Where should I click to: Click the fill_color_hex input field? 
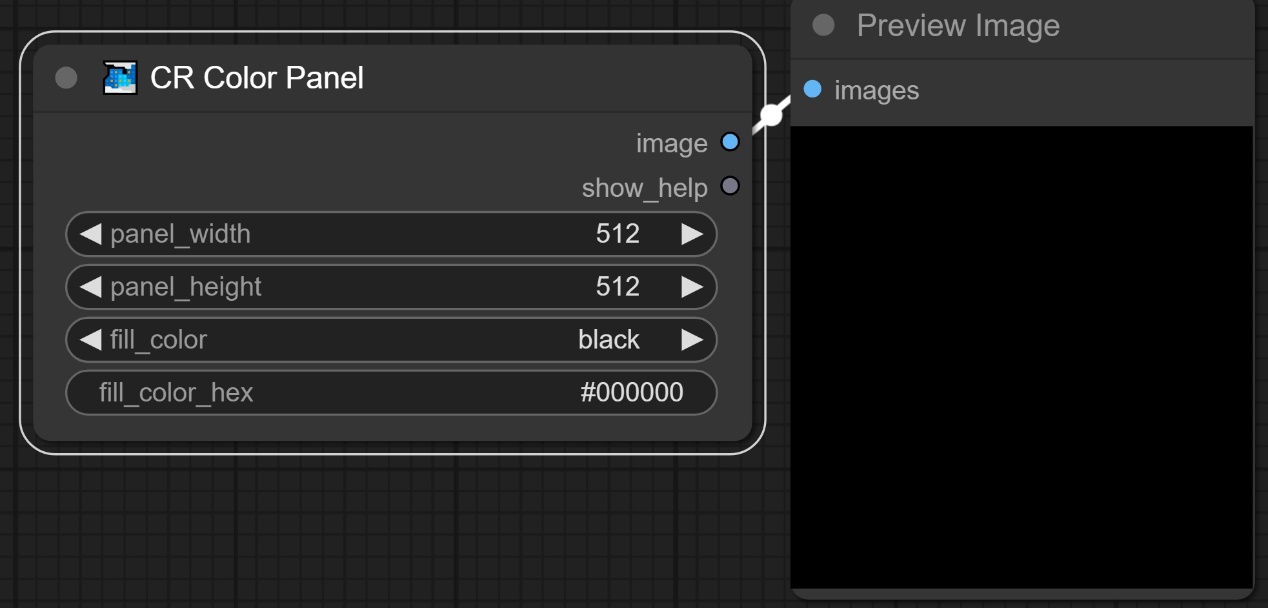391,393
